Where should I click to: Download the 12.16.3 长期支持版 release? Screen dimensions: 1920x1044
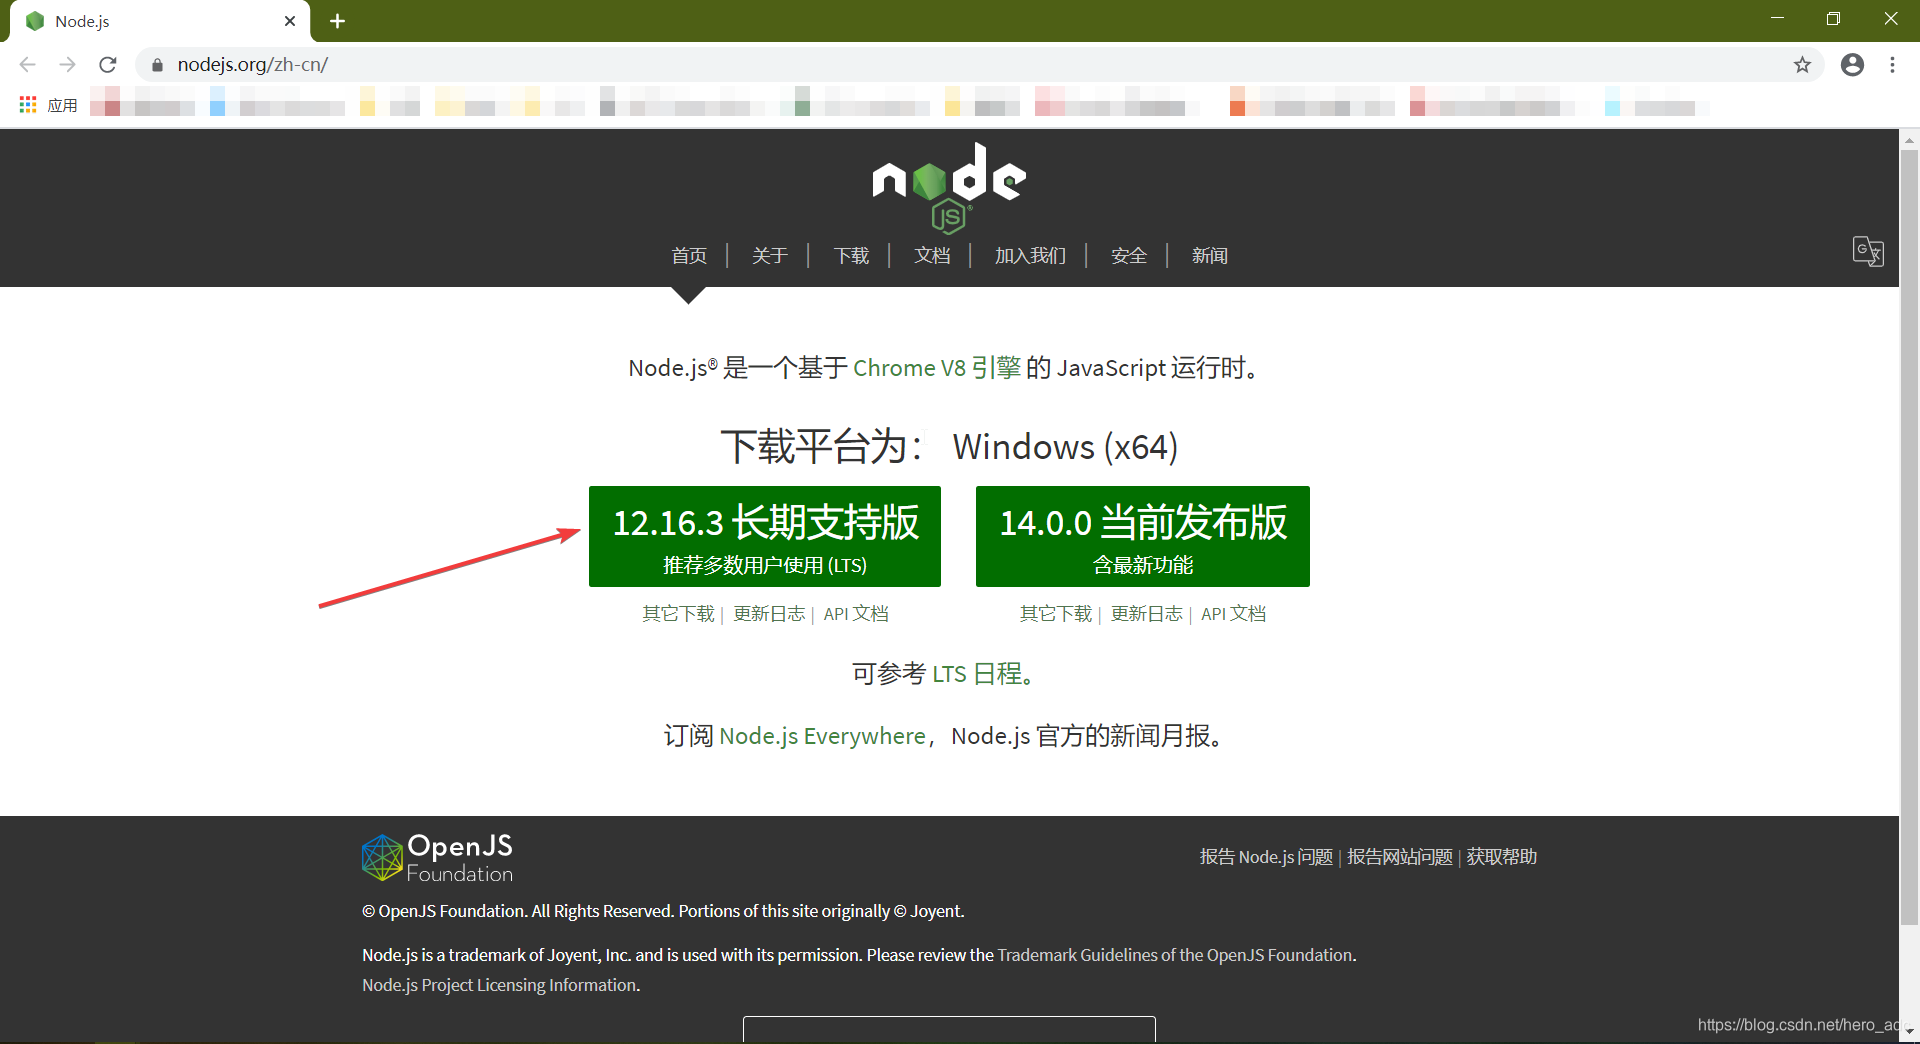764,536
